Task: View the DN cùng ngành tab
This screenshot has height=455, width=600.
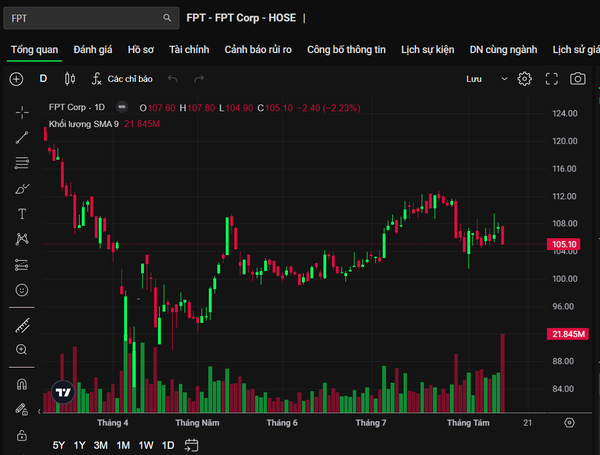Action: click(x=503, y=50)
